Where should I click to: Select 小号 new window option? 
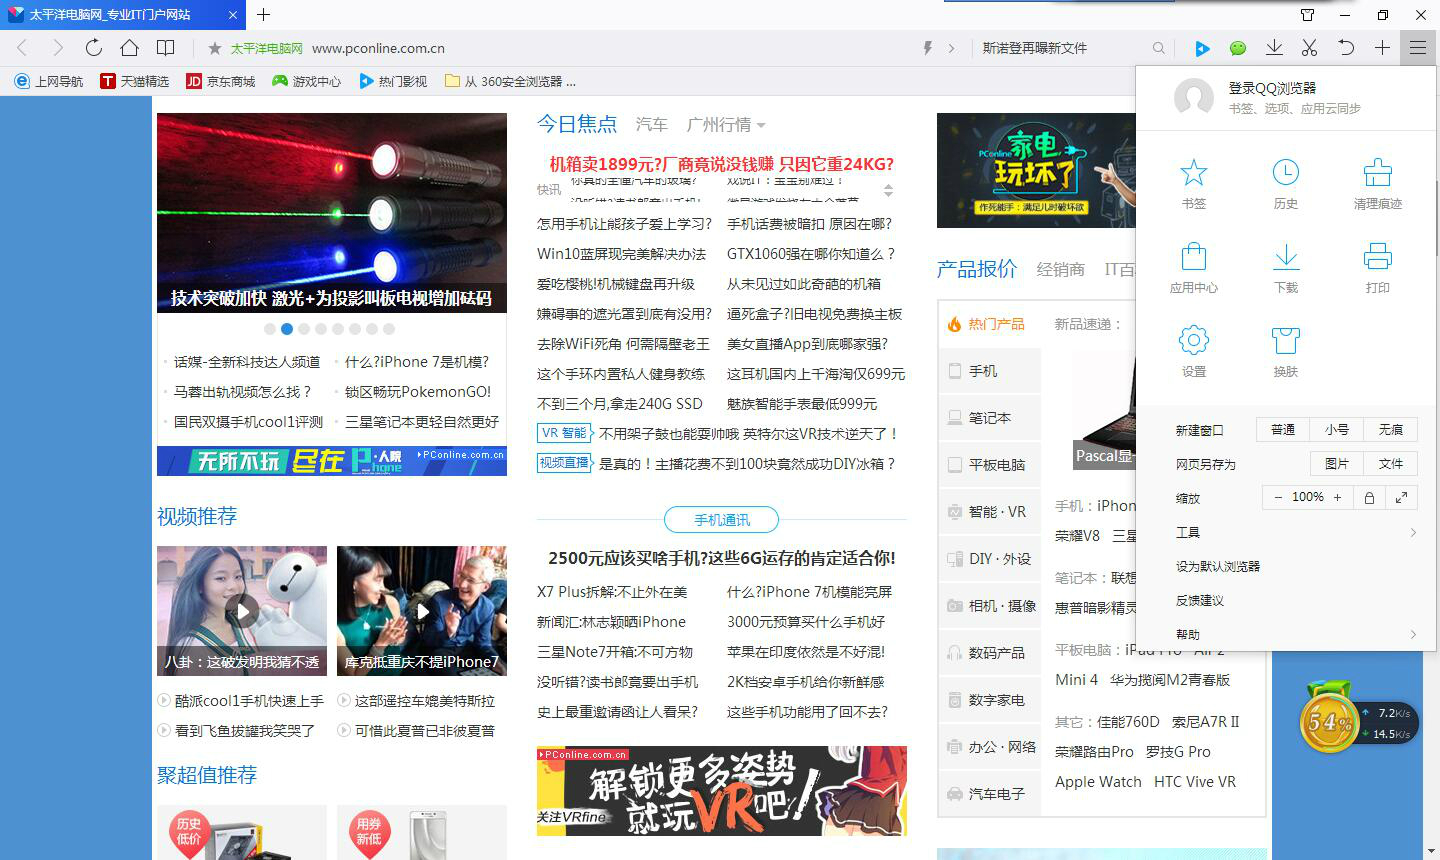coord(1337,430)
